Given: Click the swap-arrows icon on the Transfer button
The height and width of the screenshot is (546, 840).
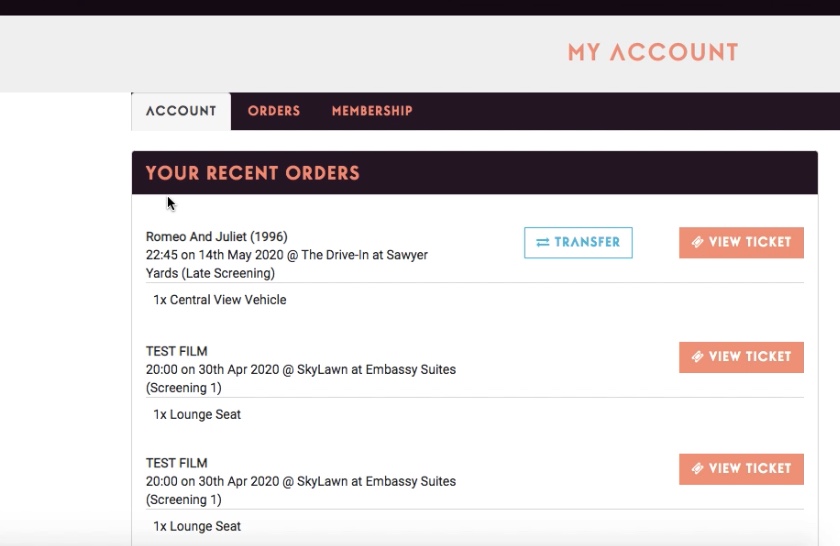Looking at the screenshot, I should coord(543,243).
